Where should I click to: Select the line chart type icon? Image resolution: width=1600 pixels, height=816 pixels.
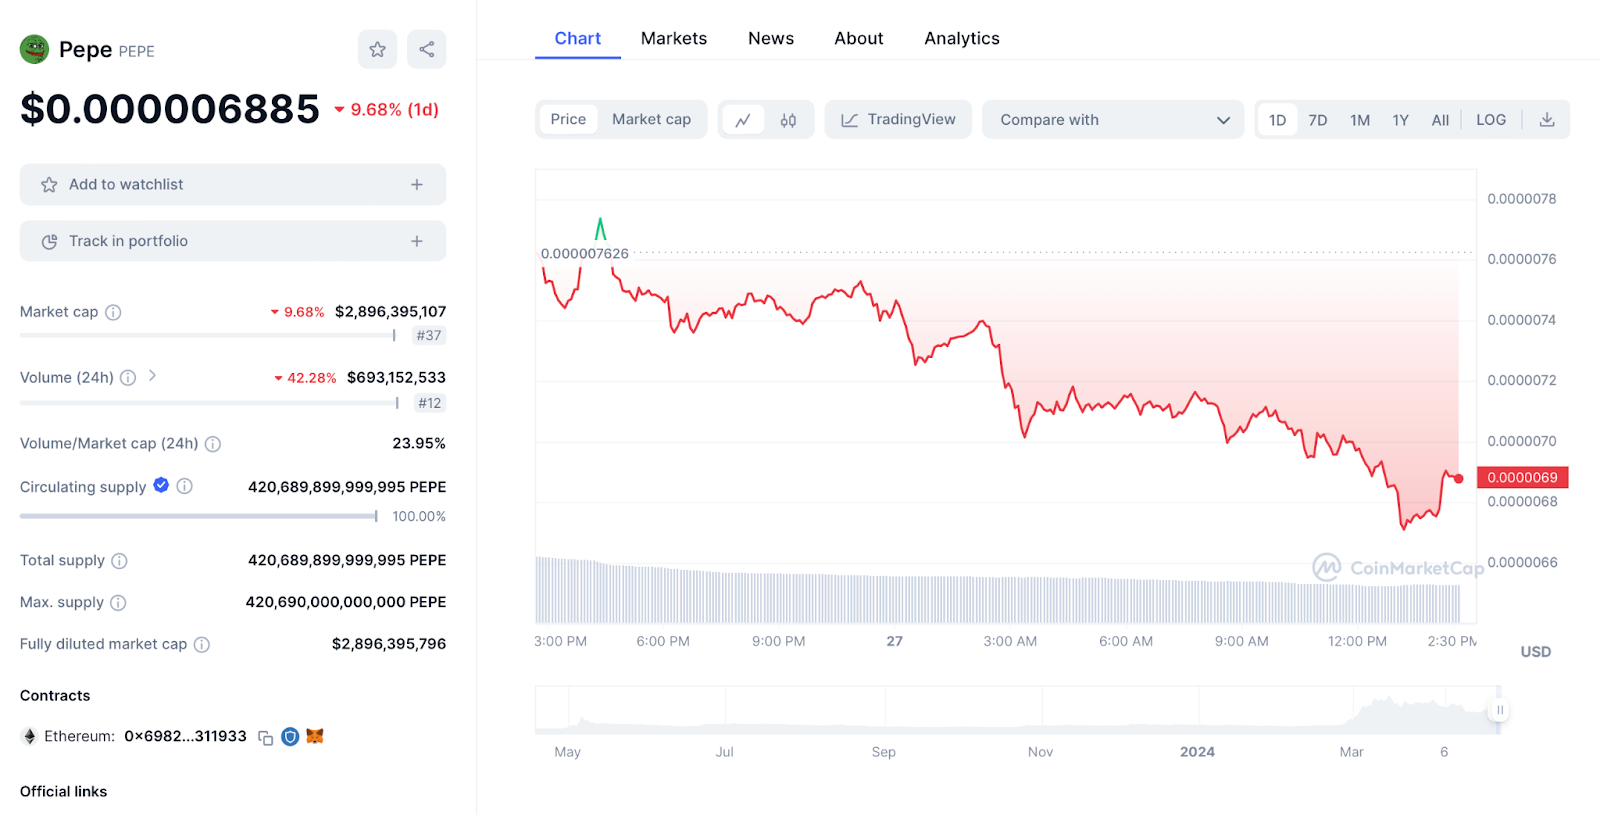pyautogui.click(x=743, y=120)
